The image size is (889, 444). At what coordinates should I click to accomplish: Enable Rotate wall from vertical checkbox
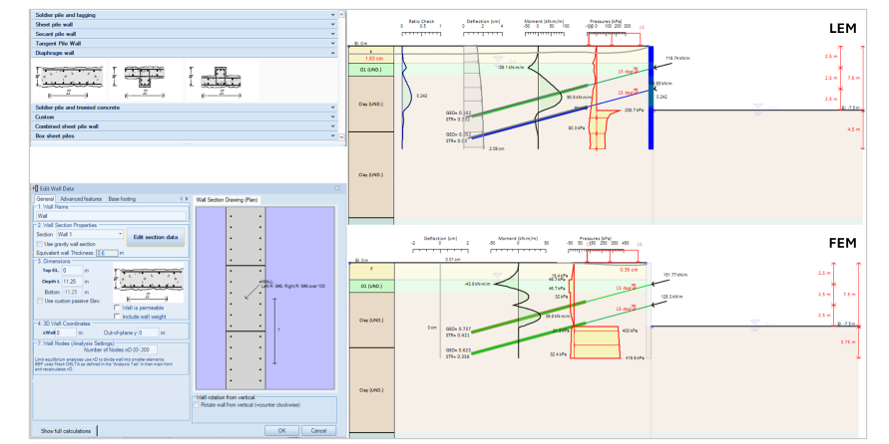coord(197,405)
